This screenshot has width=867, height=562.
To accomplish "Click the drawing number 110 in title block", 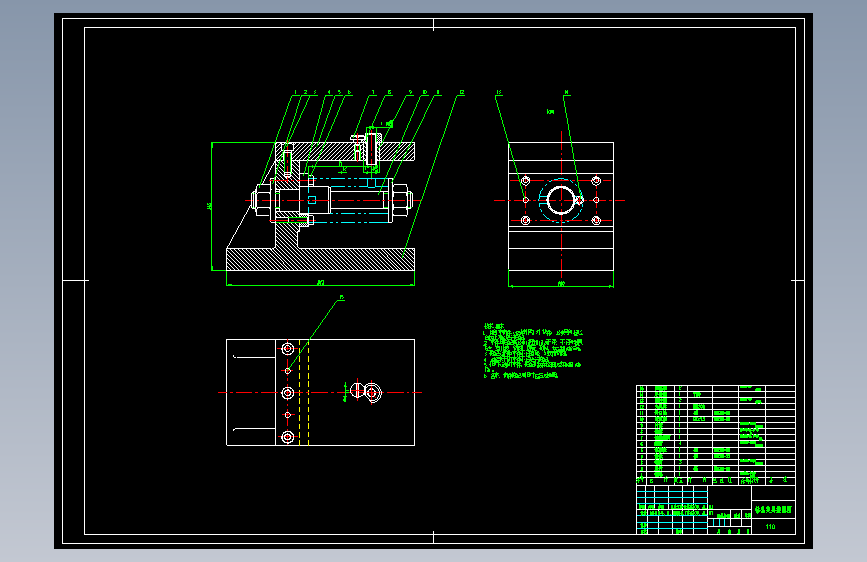I will [x=770, y=527].
